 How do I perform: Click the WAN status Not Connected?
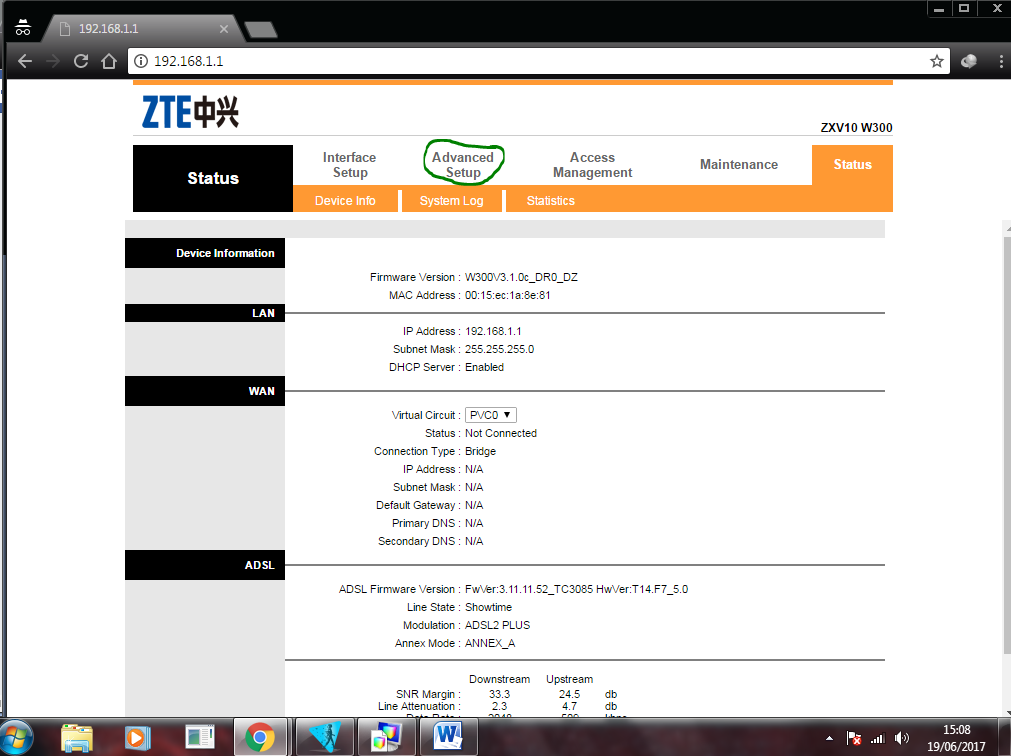501,433
